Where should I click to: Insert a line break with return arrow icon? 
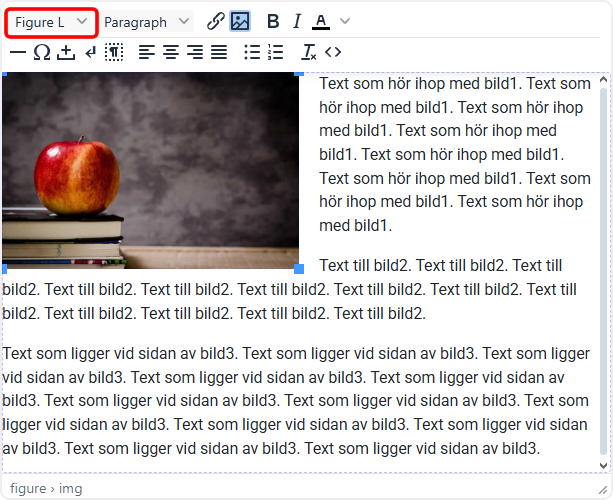90,52
